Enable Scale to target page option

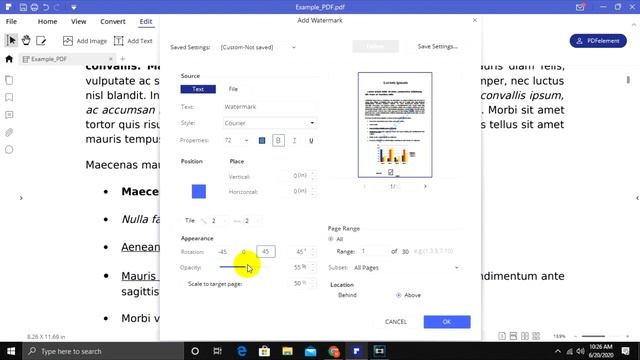tap(215, 284)
